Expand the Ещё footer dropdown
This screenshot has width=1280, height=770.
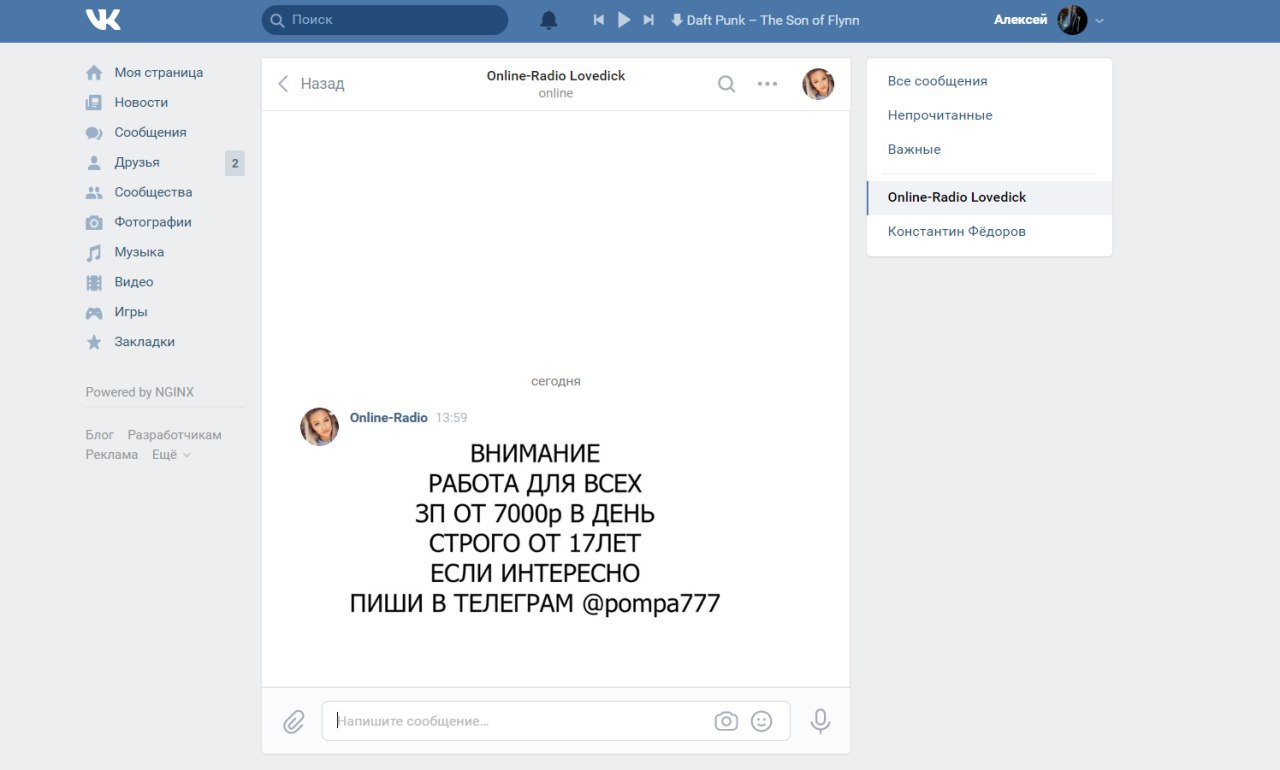pyautogui.click(x=170, y=454)
